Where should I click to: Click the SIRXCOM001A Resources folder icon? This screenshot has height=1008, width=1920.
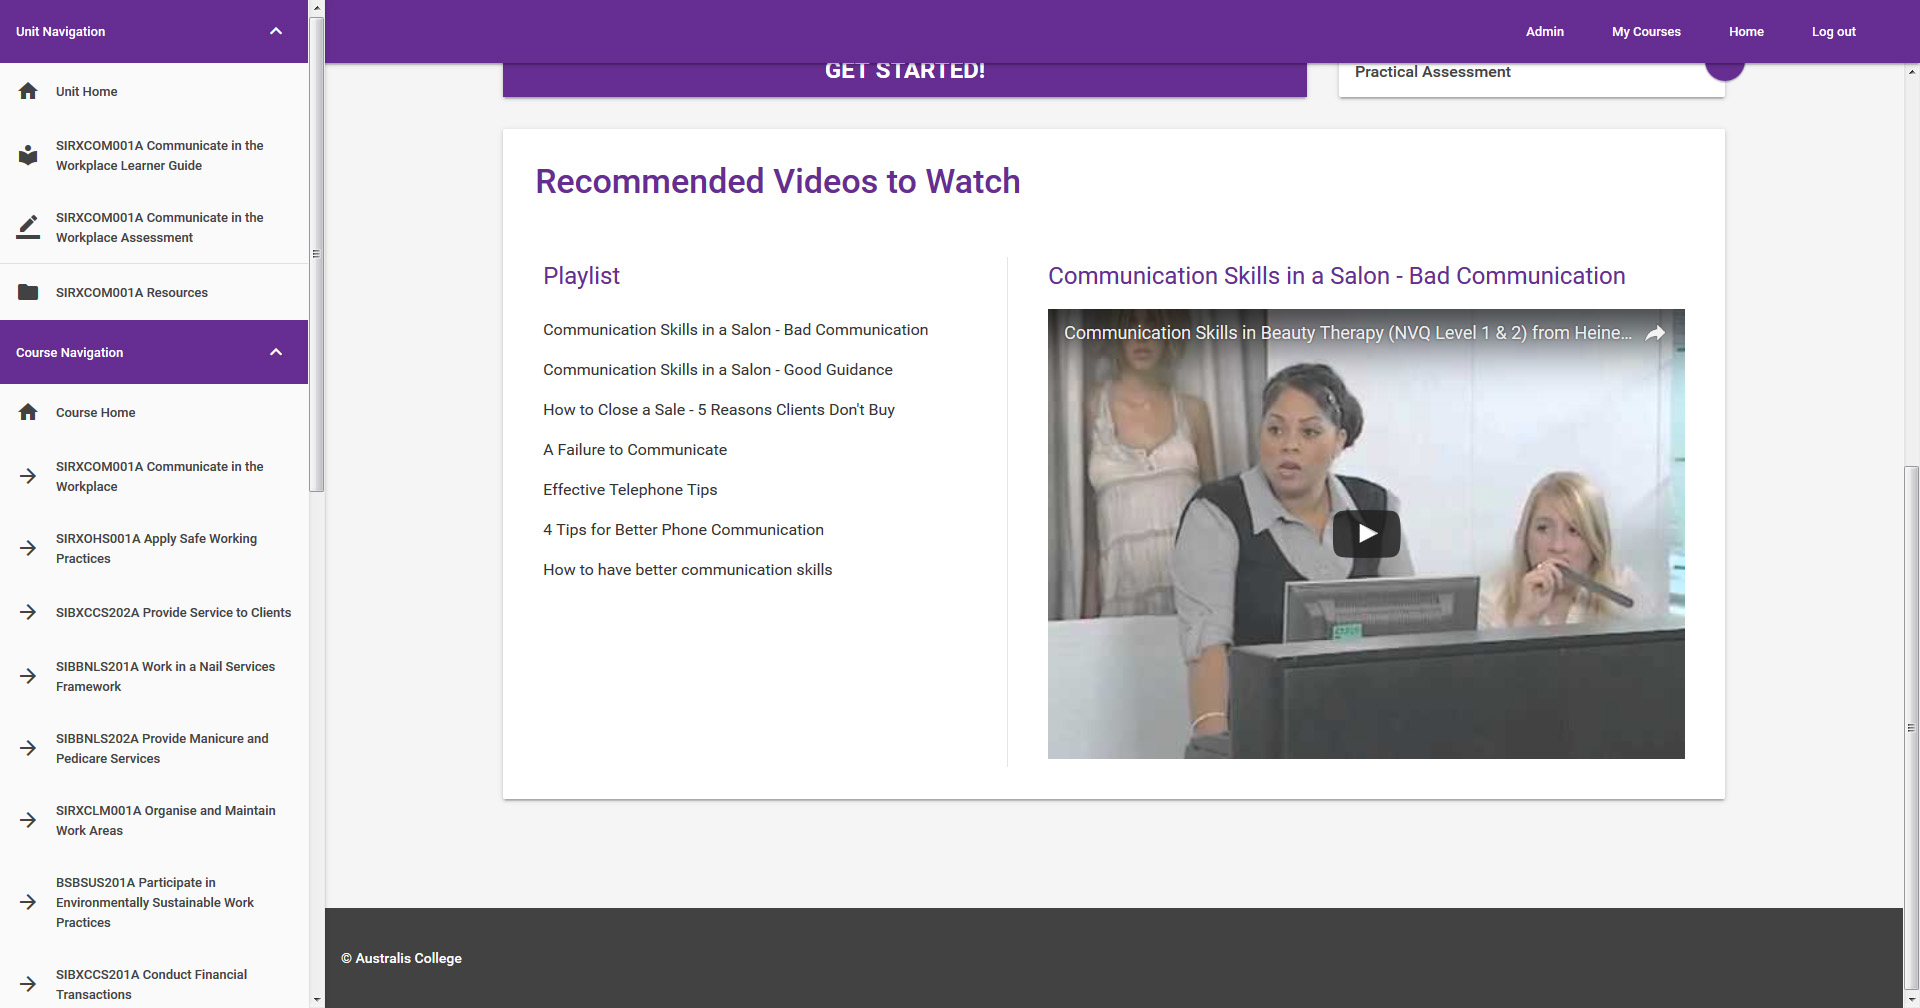click(28, 292)
